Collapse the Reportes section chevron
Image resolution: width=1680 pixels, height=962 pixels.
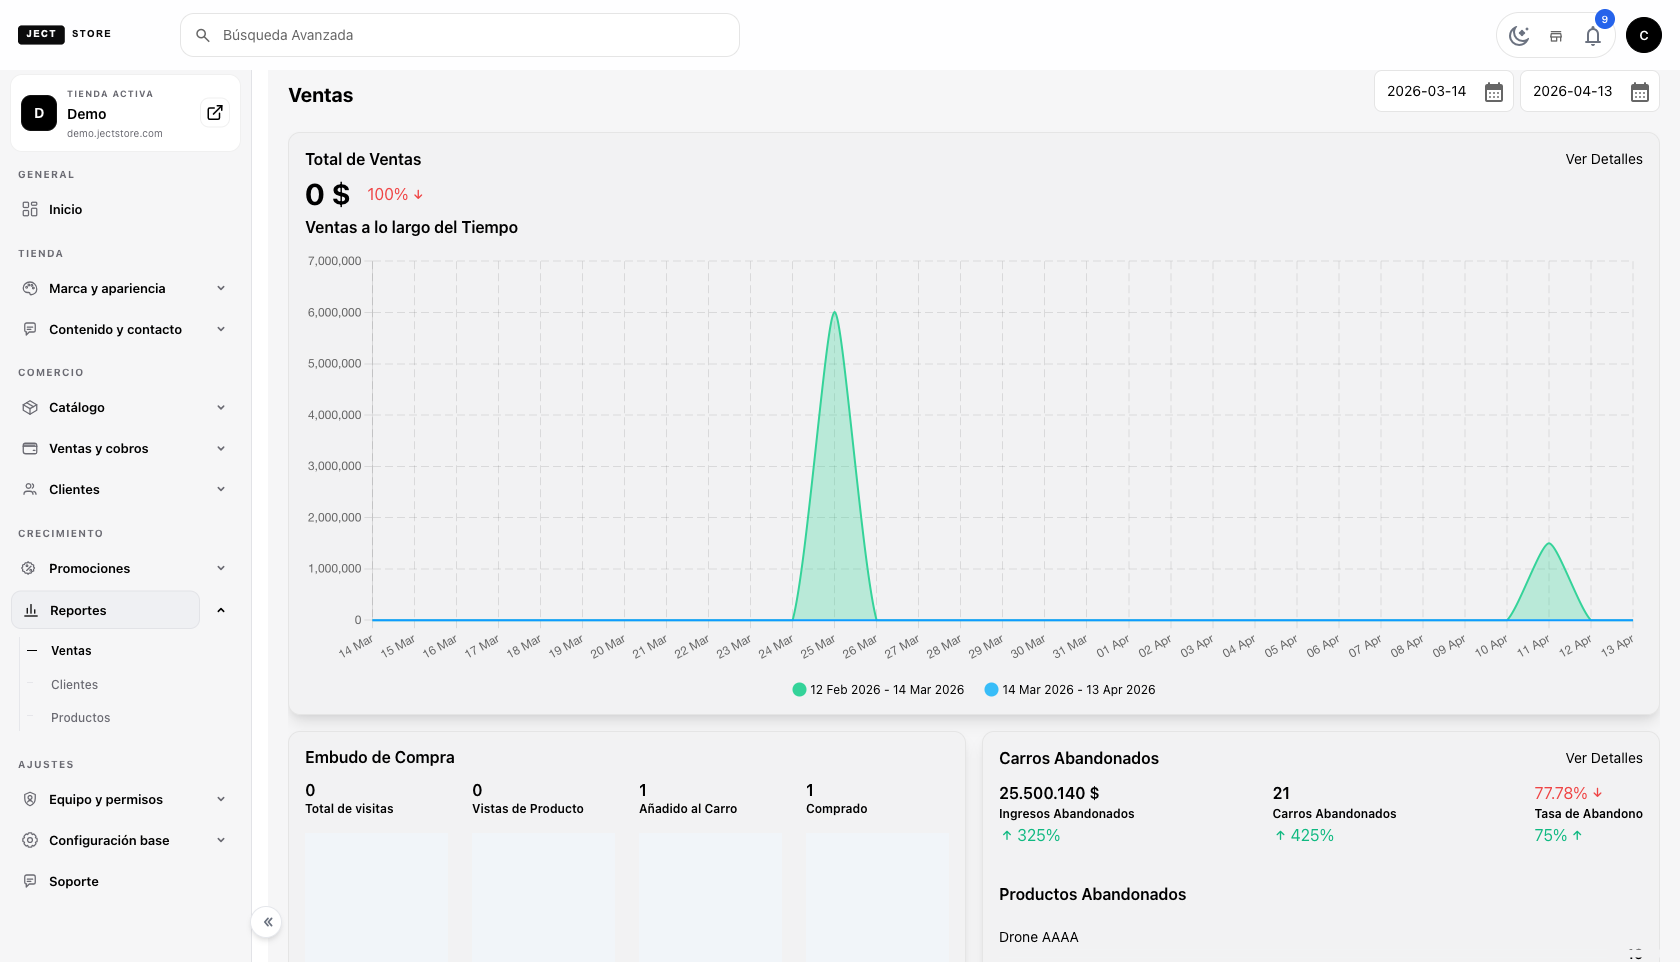pyautogui.click(x=221, y=610)
